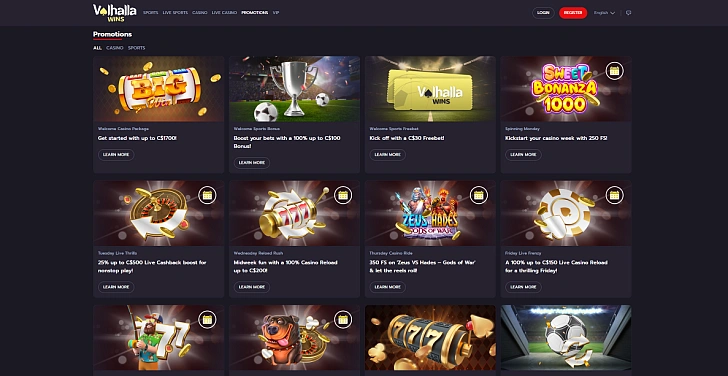Open the chat support icon in header
Screen dimensions: 728x376
coord(629,13)
